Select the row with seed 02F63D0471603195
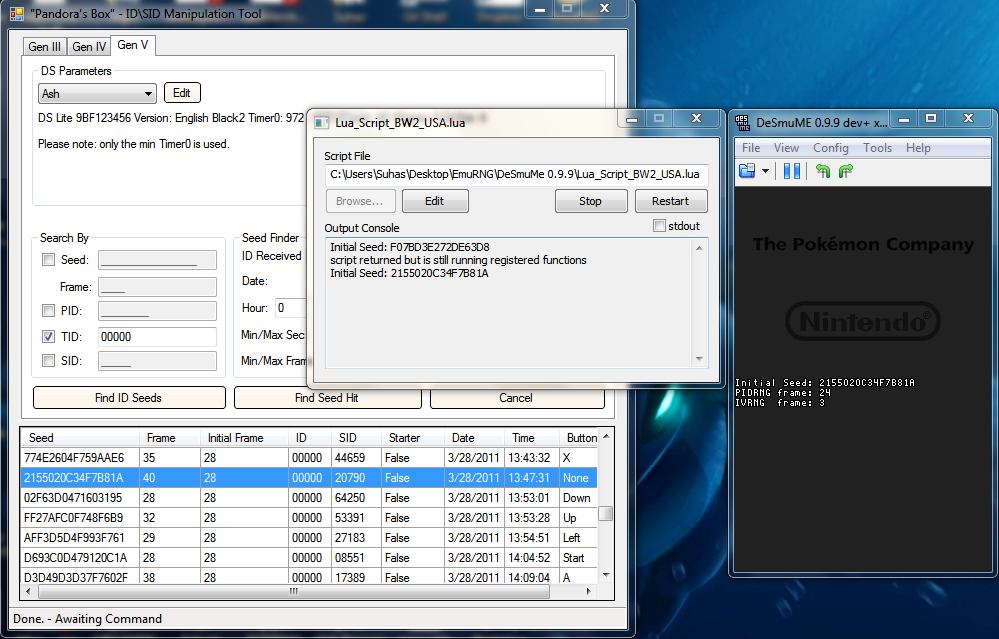The width and height of the screenshot is (999, 639). pos(309,498)
